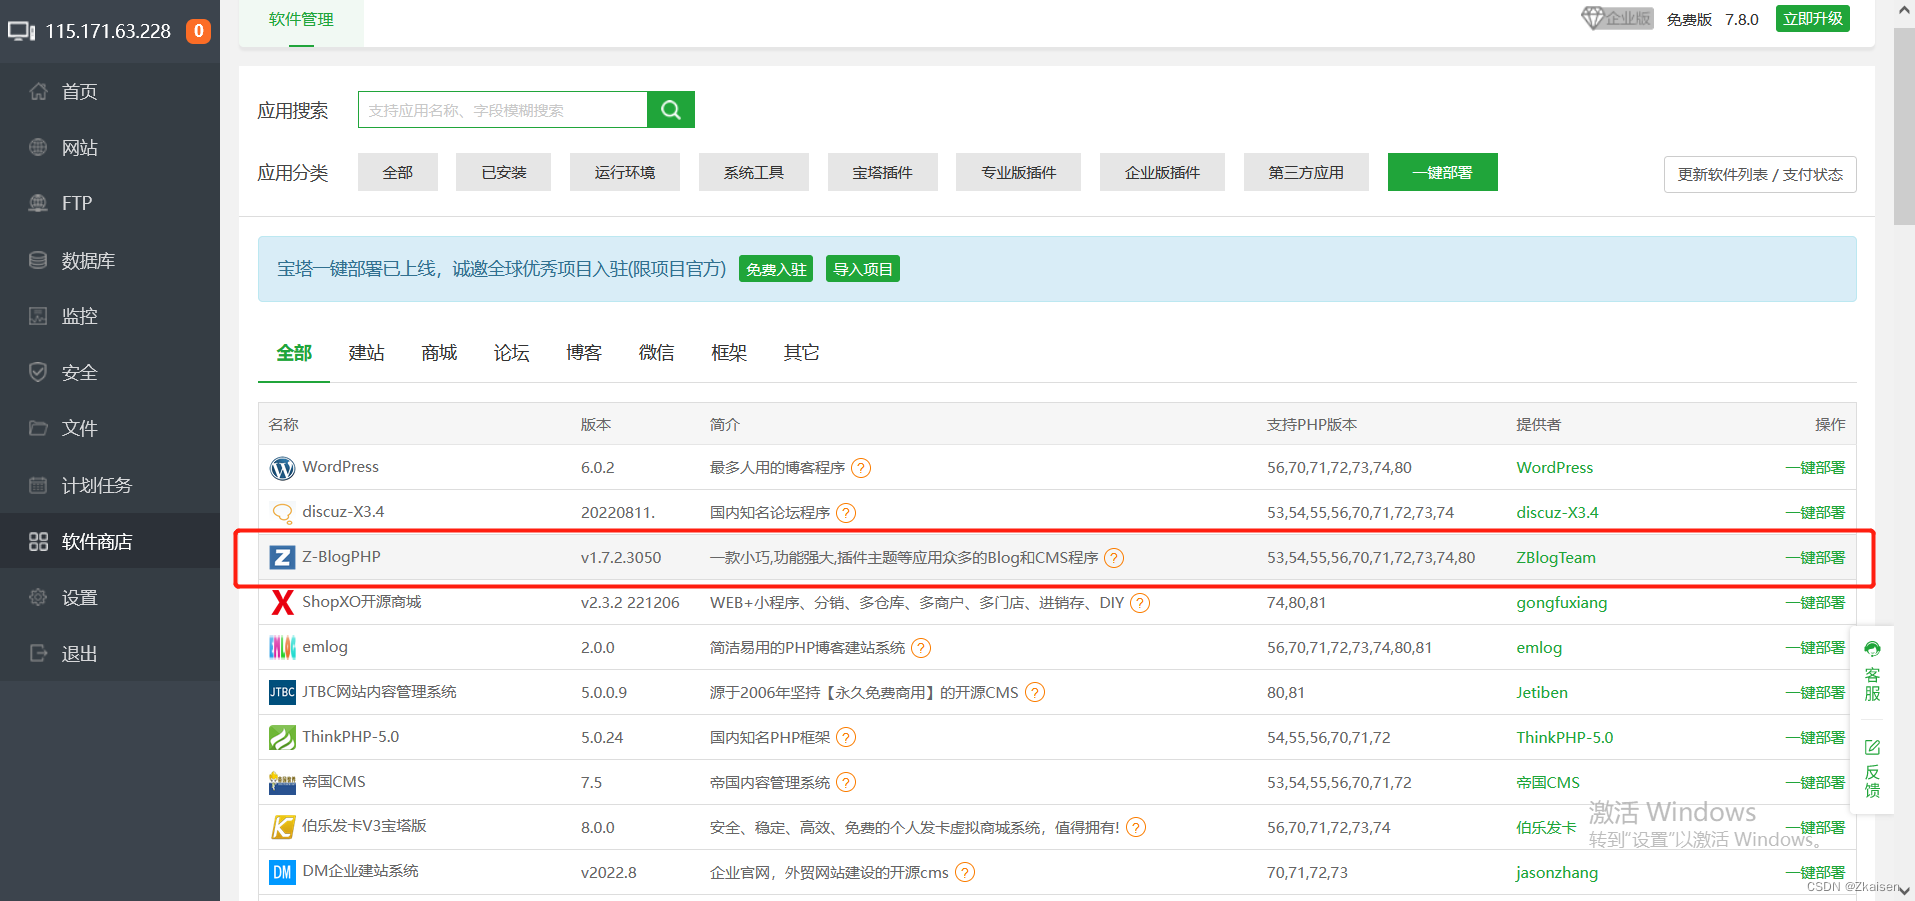Switch to the 其它 category tab
The height and width of the screenshot is (901, 1915).
pos(801,353)
